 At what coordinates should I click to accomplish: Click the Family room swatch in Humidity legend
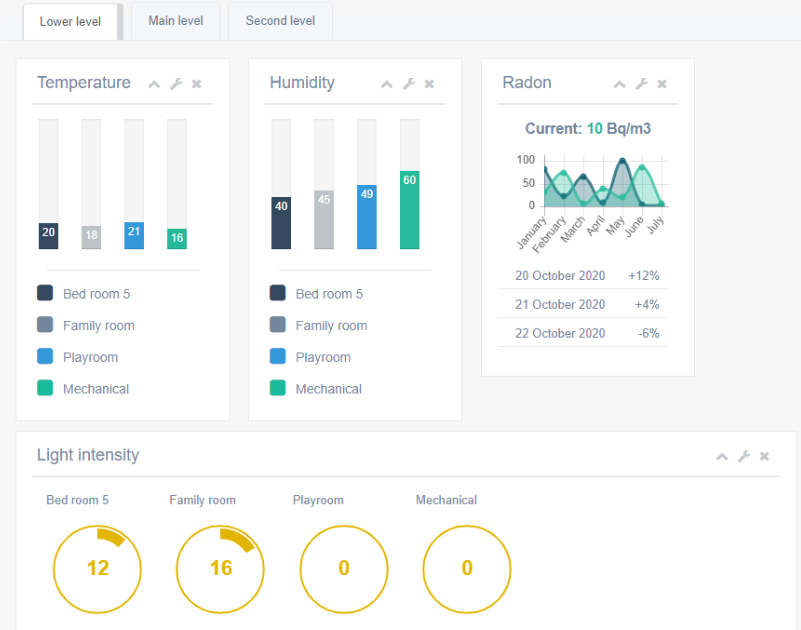[277, 325]
